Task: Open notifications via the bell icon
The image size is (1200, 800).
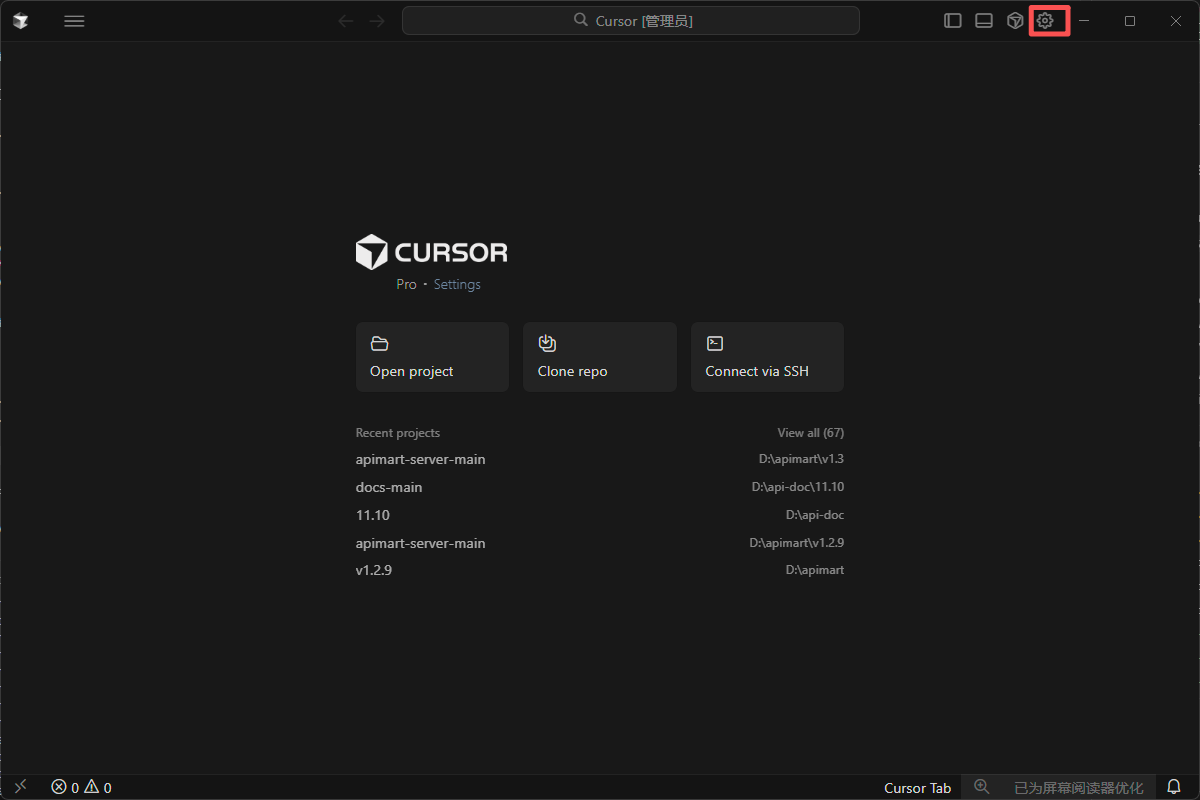Action: [x=1173, y=787]
